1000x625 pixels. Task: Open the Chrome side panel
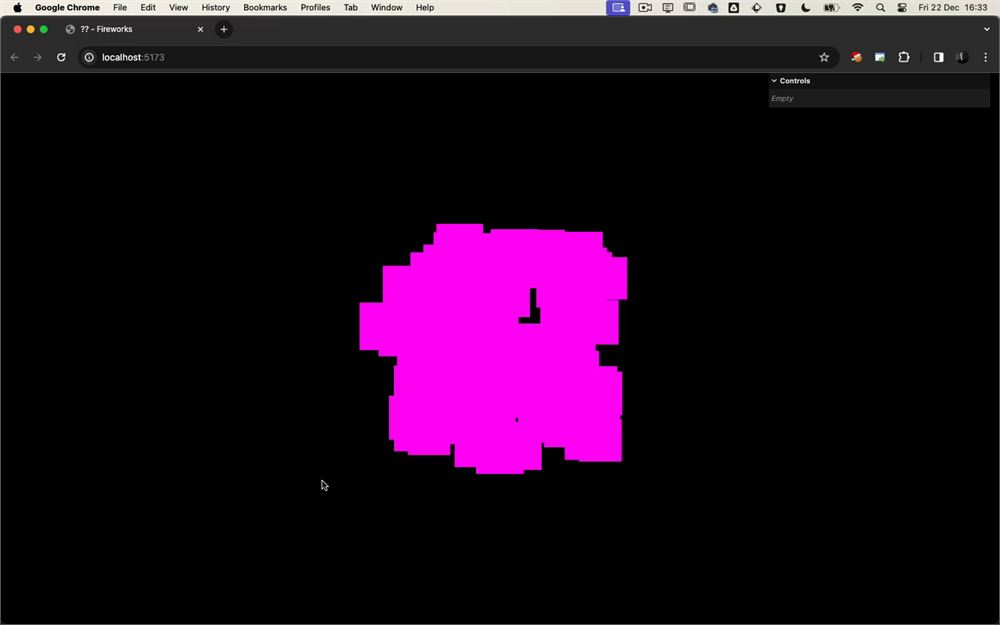click(x=938, y=57)
